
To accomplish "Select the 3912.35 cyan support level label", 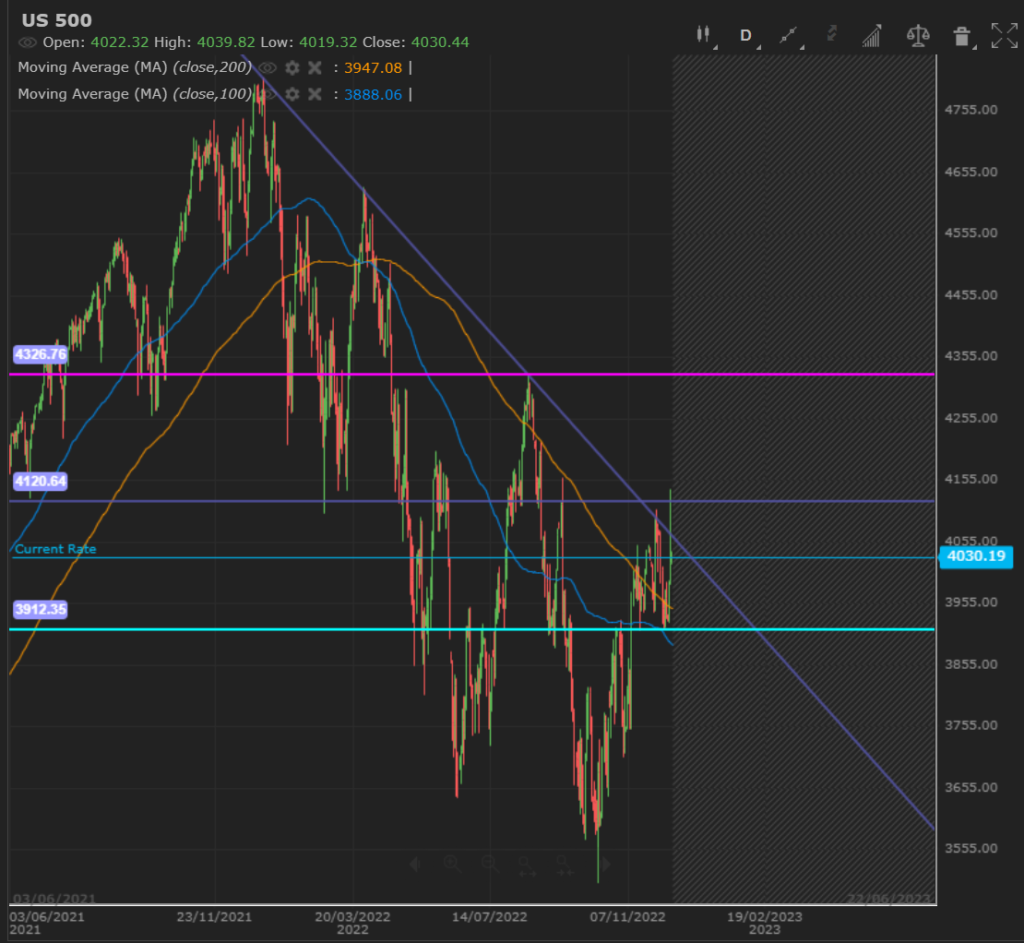I will coord(41,608).
